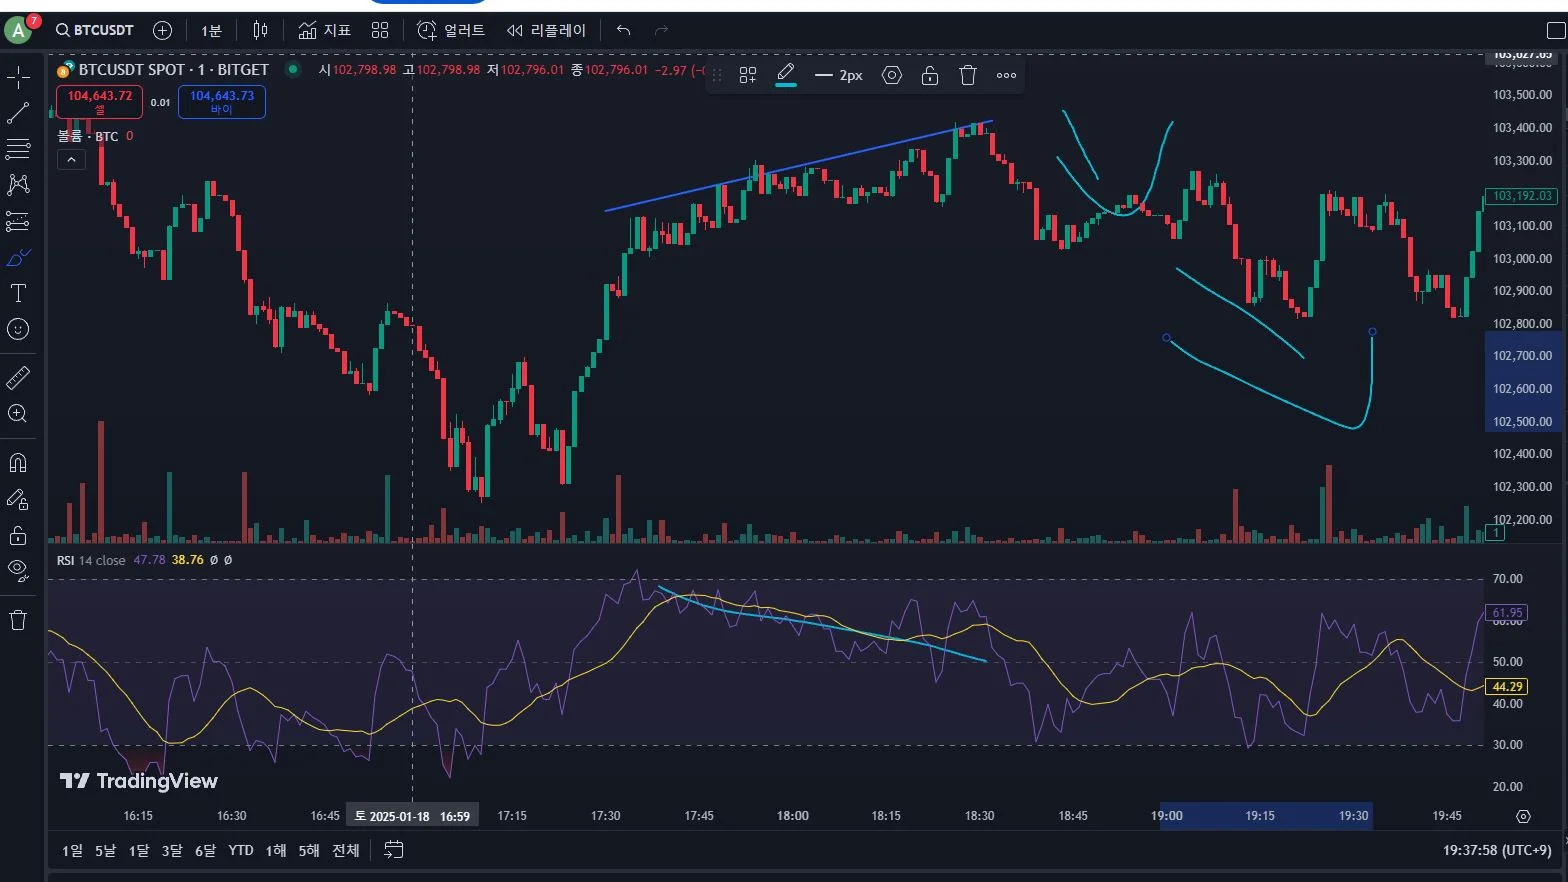Select the text annotation tool
The image size is (1568, 882).
coord(18,293)
